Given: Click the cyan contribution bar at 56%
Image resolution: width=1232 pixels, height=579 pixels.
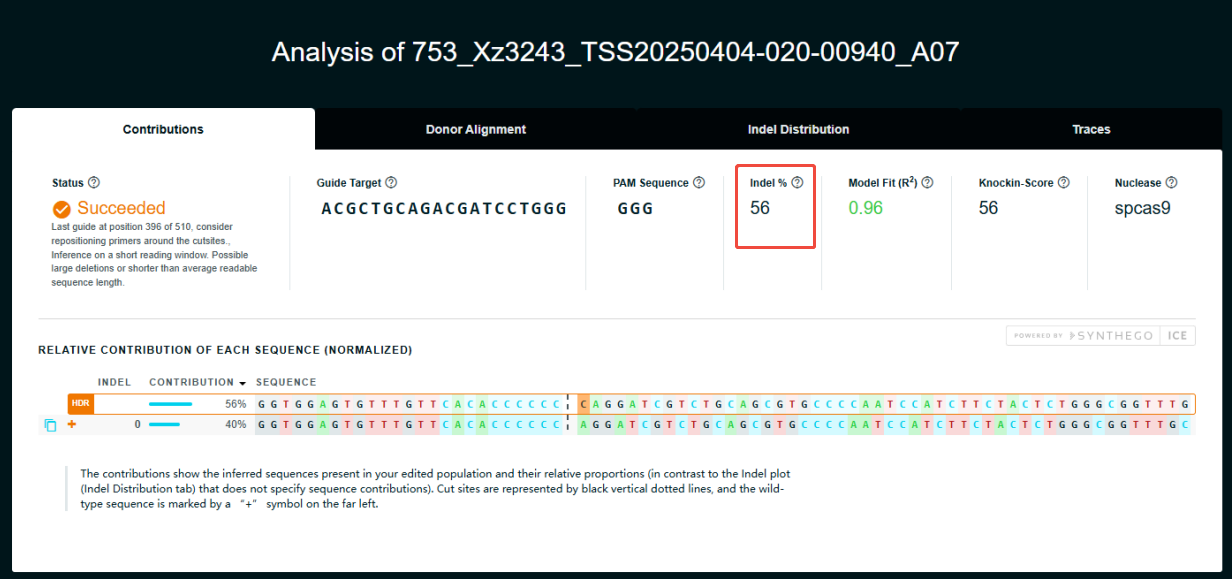Looking at the screenshot, I should point(169,403).
